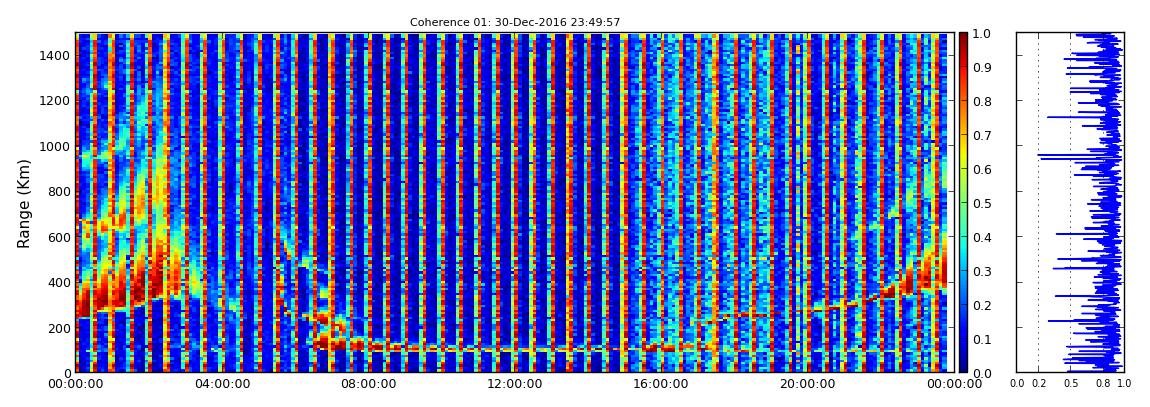Click the colorbar 0.8 label
1150x407 pixels.
tap(984, 102)
